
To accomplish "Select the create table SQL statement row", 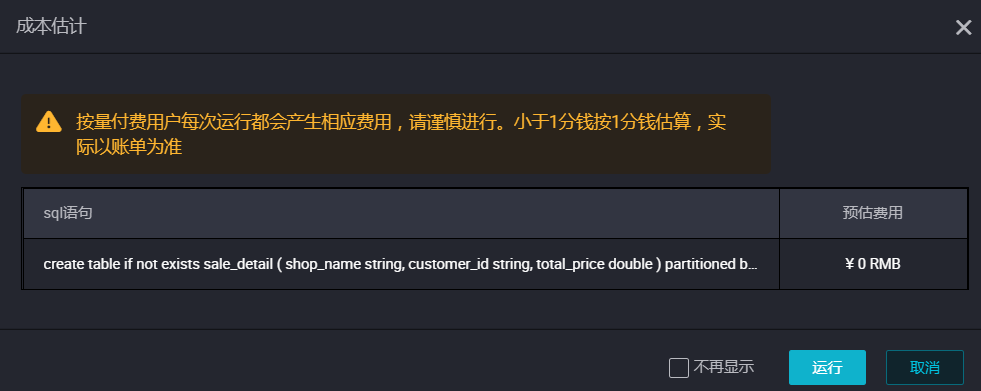I will (x=496, y=264).
